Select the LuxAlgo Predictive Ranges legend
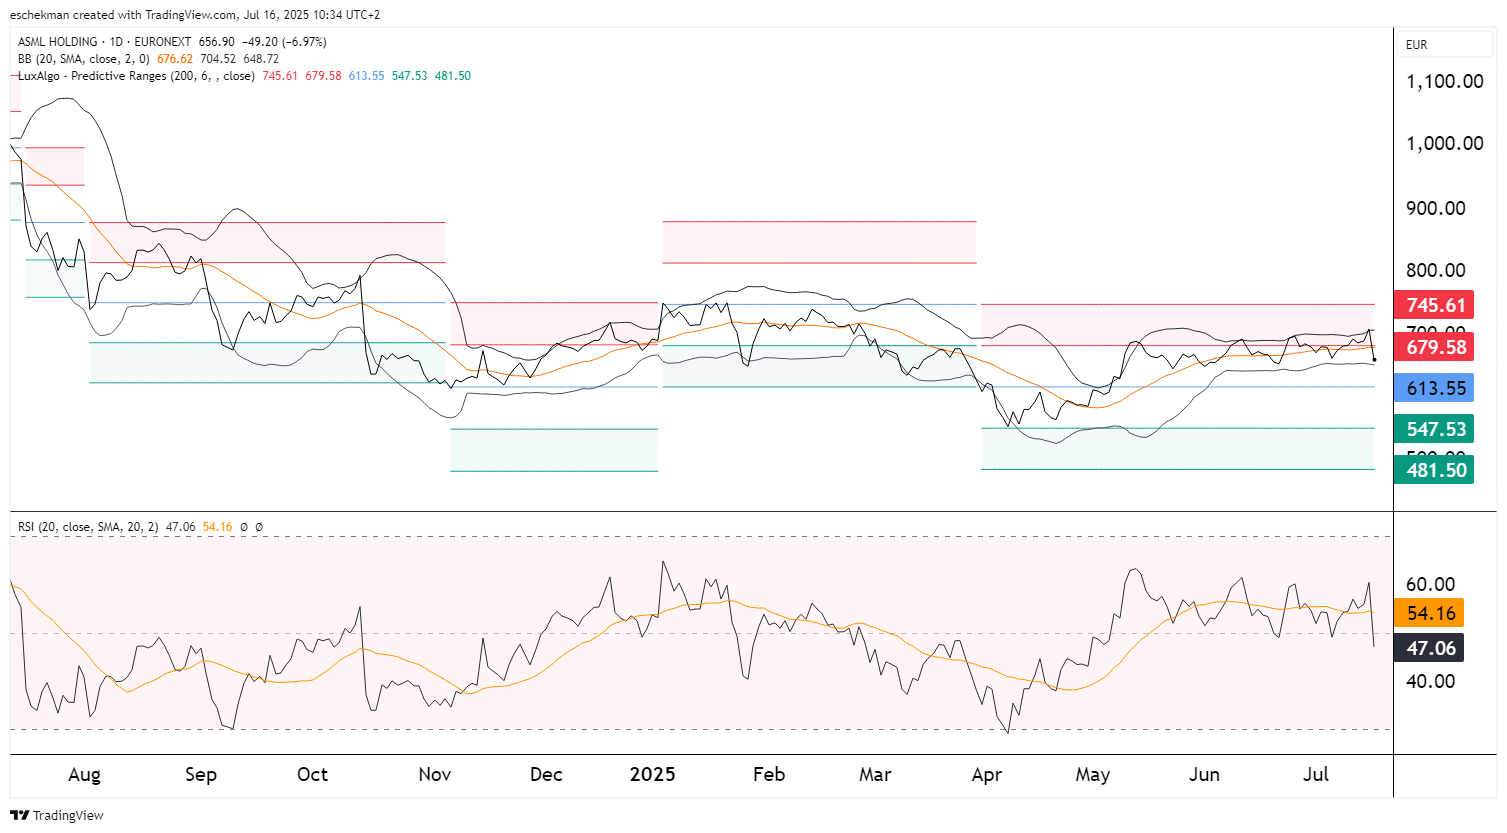Image resolution: width=1507 pixels, height=833 pixels. [137, 76]
